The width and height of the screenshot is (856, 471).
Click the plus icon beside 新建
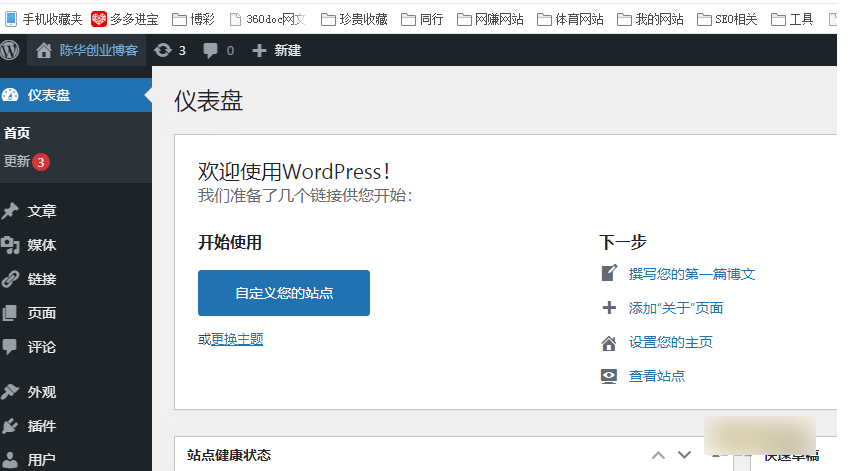click(x=259, y=51)
